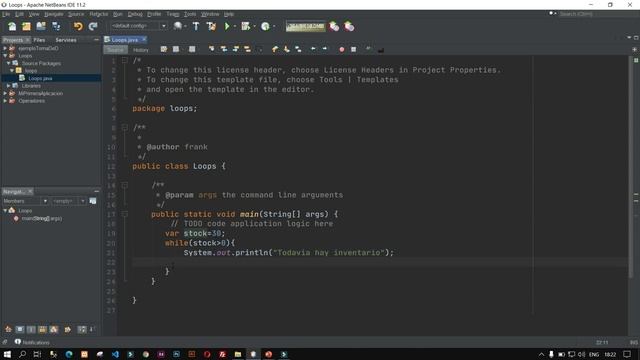The image size is (640, 360).
Task: Collapse the Loops project node
Action: [5, 56]
